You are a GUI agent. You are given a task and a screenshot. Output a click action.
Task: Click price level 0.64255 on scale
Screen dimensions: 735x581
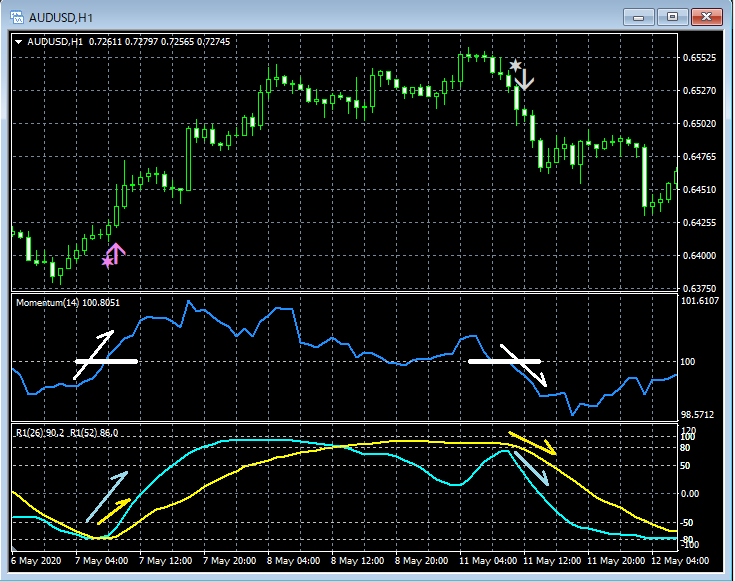coord(699,223)
